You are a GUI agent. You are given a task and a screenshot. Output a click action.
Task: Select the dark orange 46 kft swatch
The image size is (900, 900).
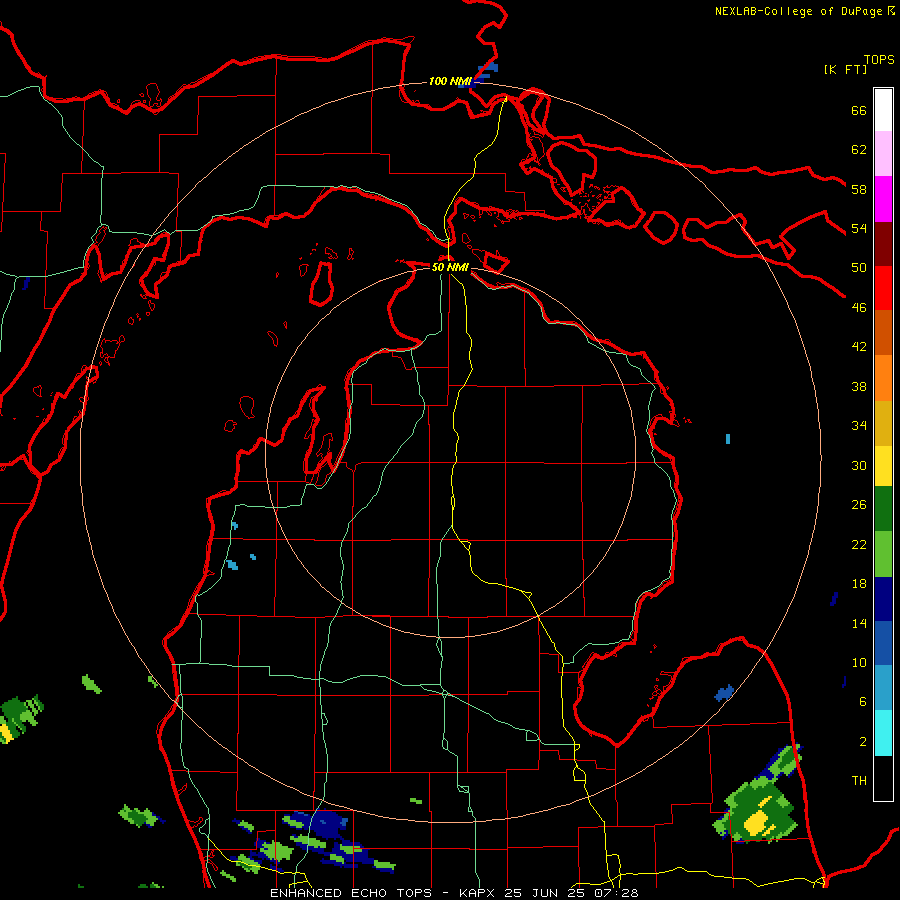pos(883,333)
